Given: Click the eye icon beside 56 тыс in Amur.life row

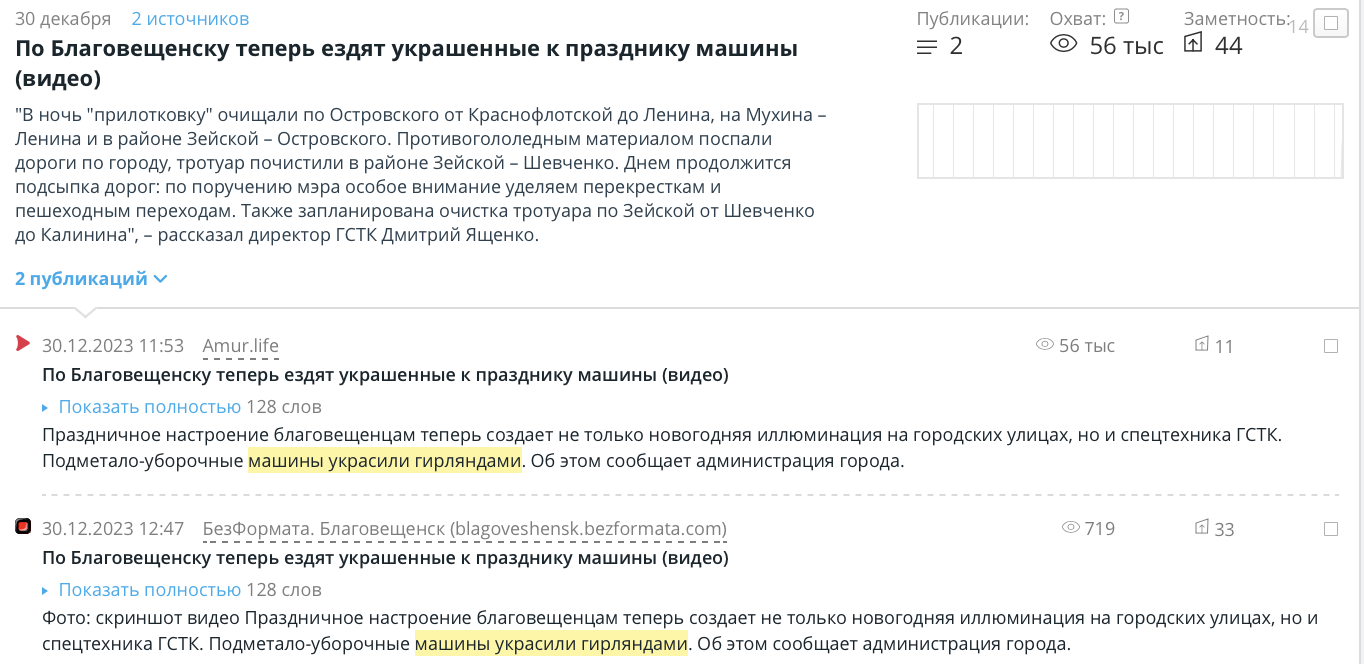Looking at the screenshot, I should tap(1045, 345).
